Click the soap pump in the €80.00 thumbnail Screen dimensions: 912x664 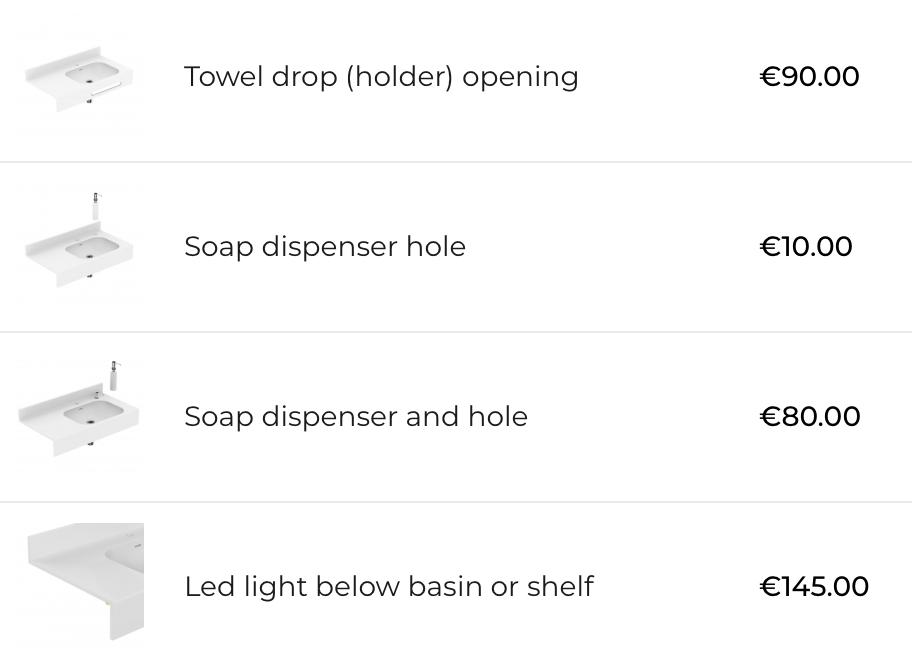click(114, 375)
